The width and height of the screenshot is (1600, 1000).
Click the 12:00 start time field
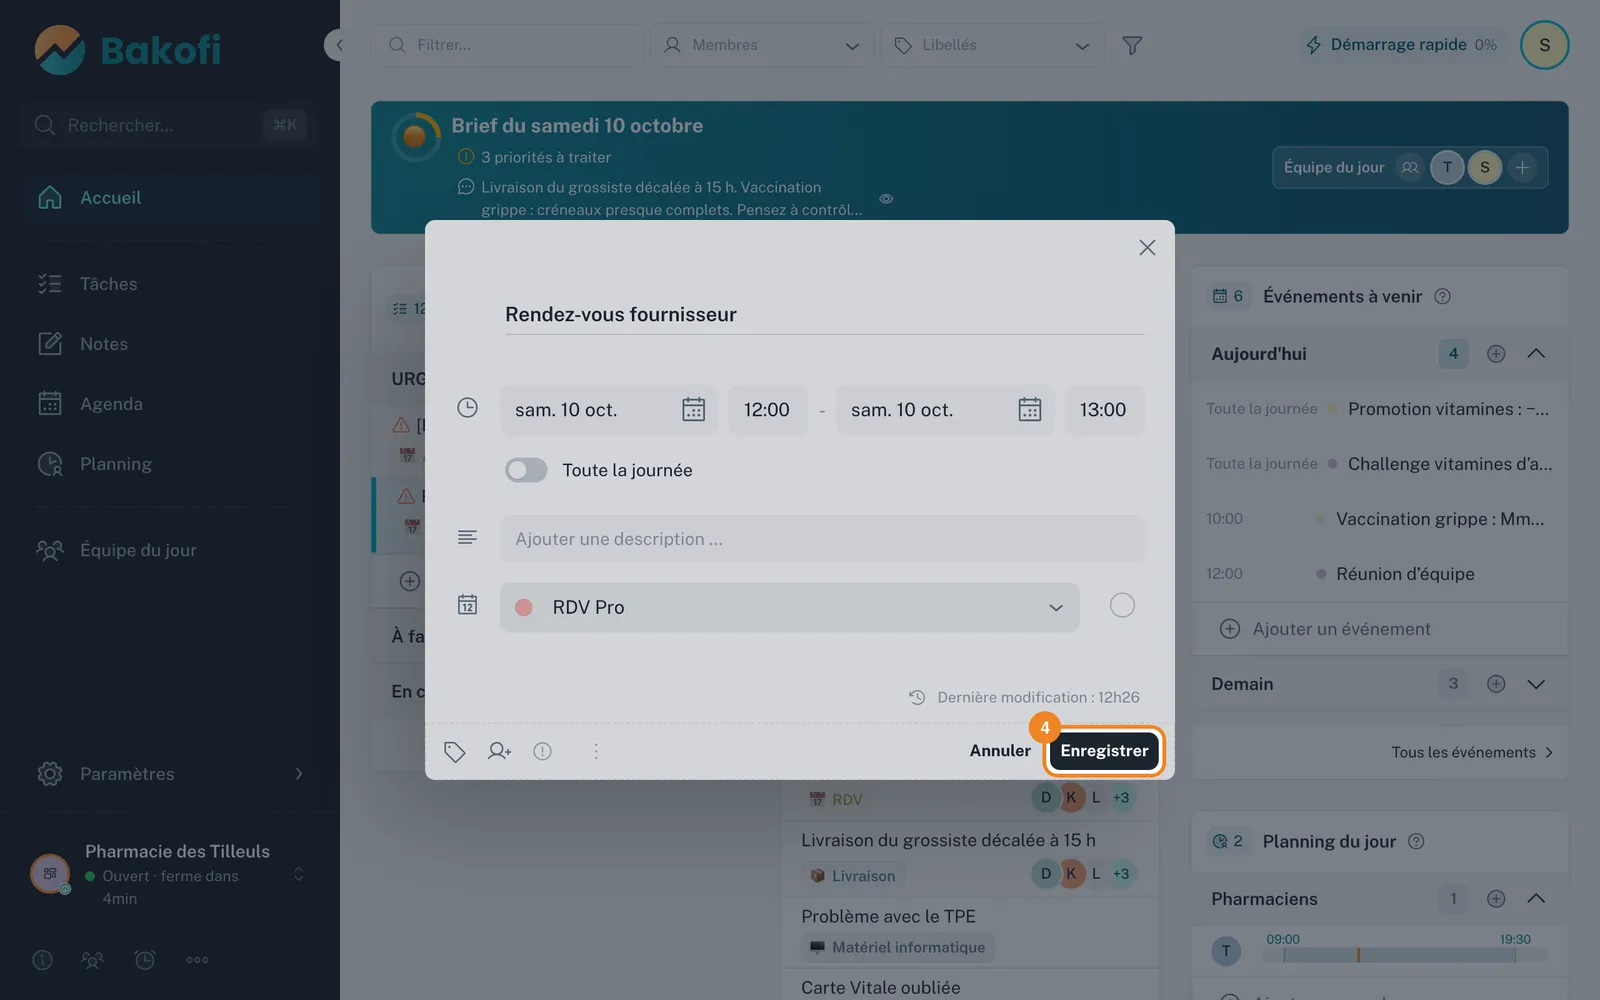pyautogui.click(x=767, y=410)
